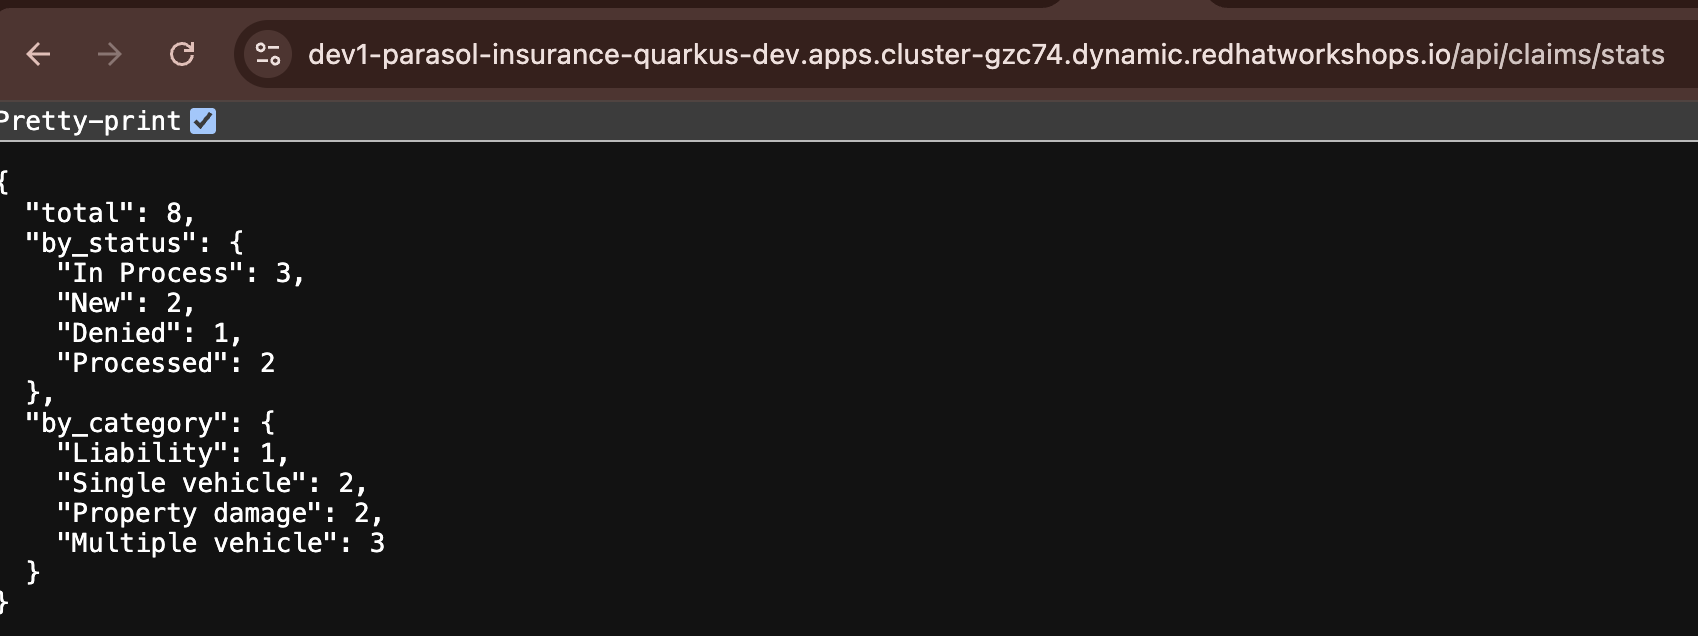Viewport: 1698px width, 636px height.
Task: Focus the address bar URL
Action: [985, 54]
